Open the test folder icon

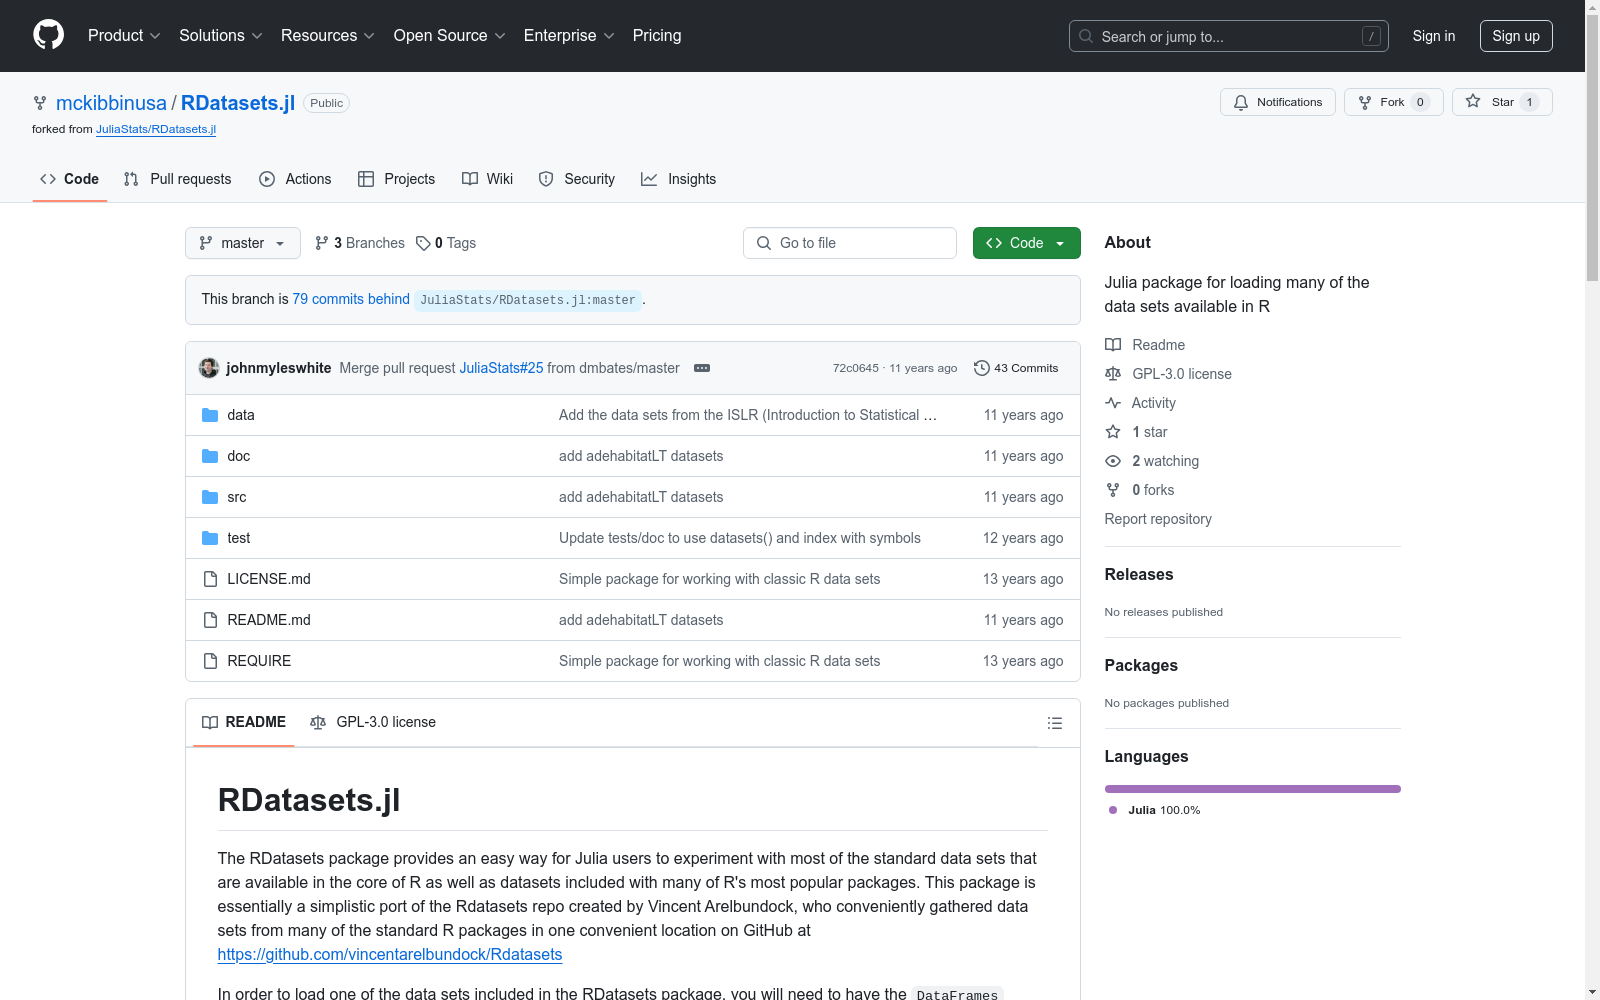(x=210, y=538)
